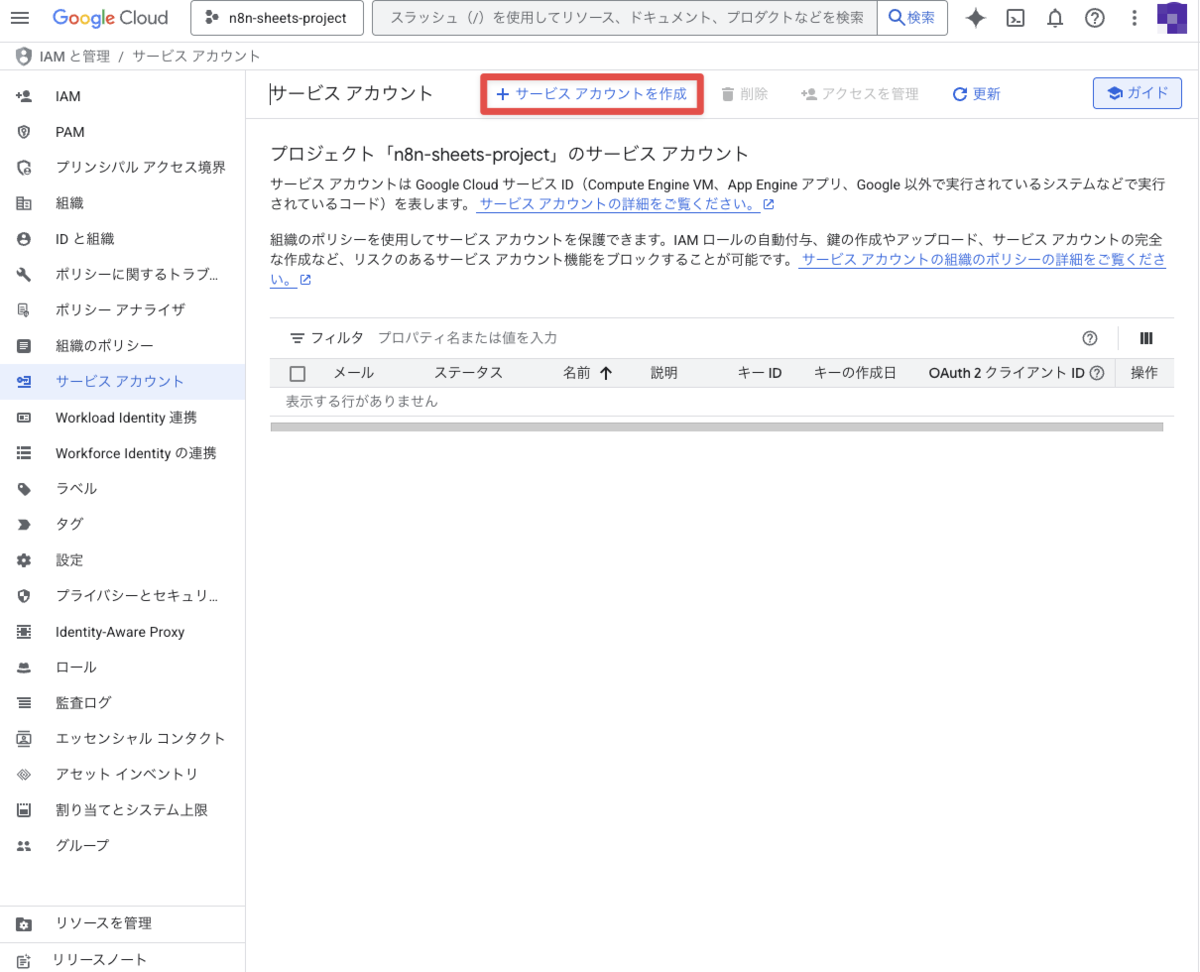Open the n8n-sheets-project project selector
This screenshot has height=972, width=1200.
275,18
